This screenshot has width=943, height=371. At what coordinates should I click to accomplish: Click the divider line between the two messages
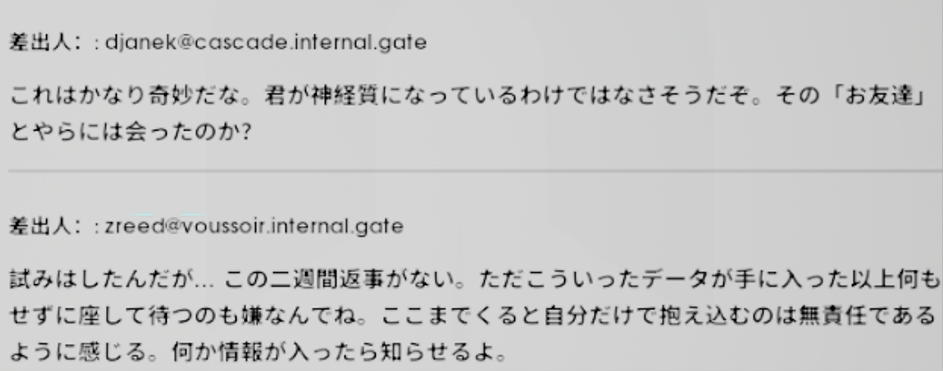tap(472, 171)
